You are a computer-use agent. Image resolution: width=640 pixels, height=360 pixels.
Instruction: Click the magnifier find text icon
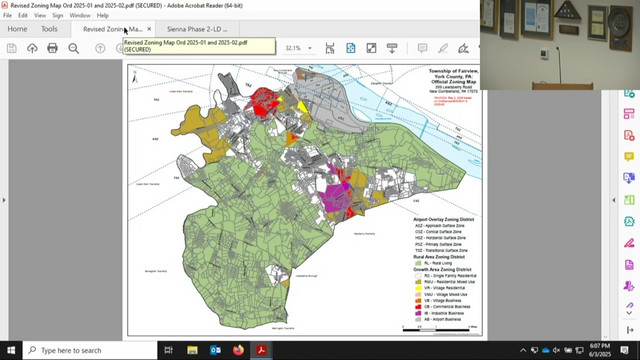pyautogui.click(x=73, y=48)
